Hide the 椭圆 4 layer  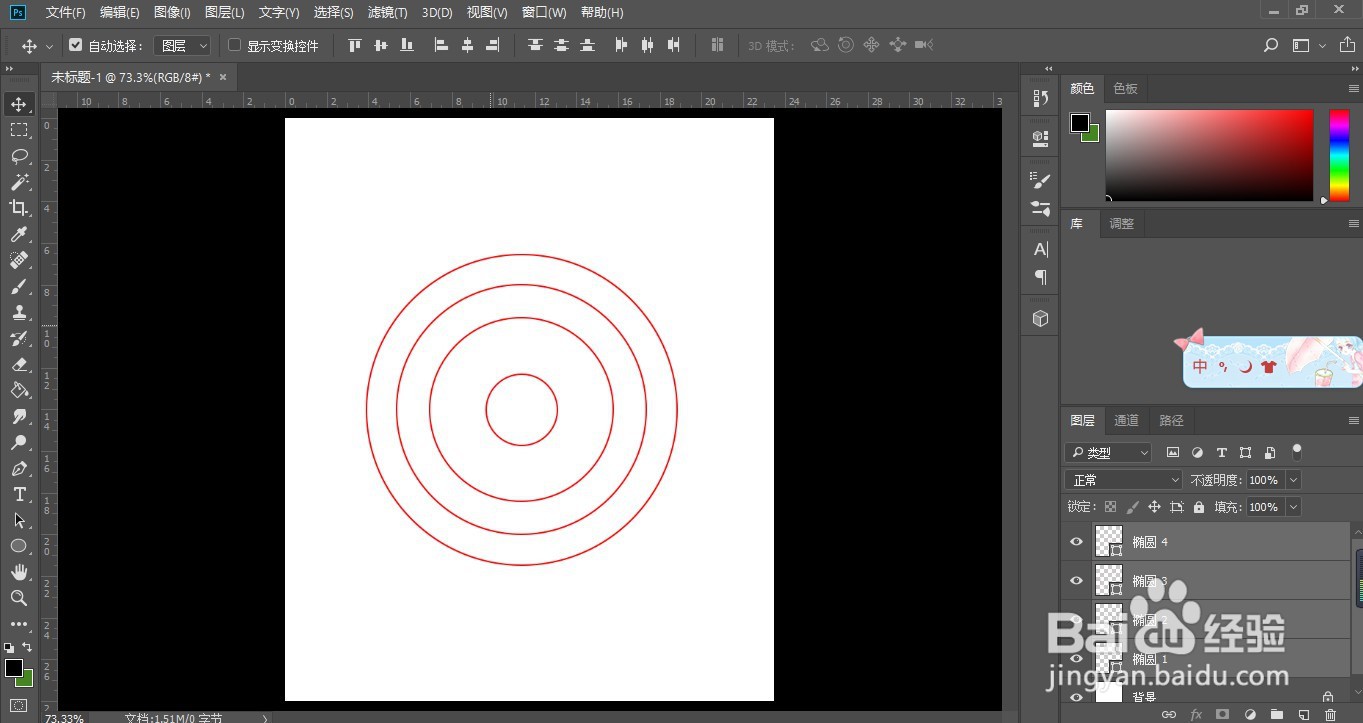click(1076, 542)
